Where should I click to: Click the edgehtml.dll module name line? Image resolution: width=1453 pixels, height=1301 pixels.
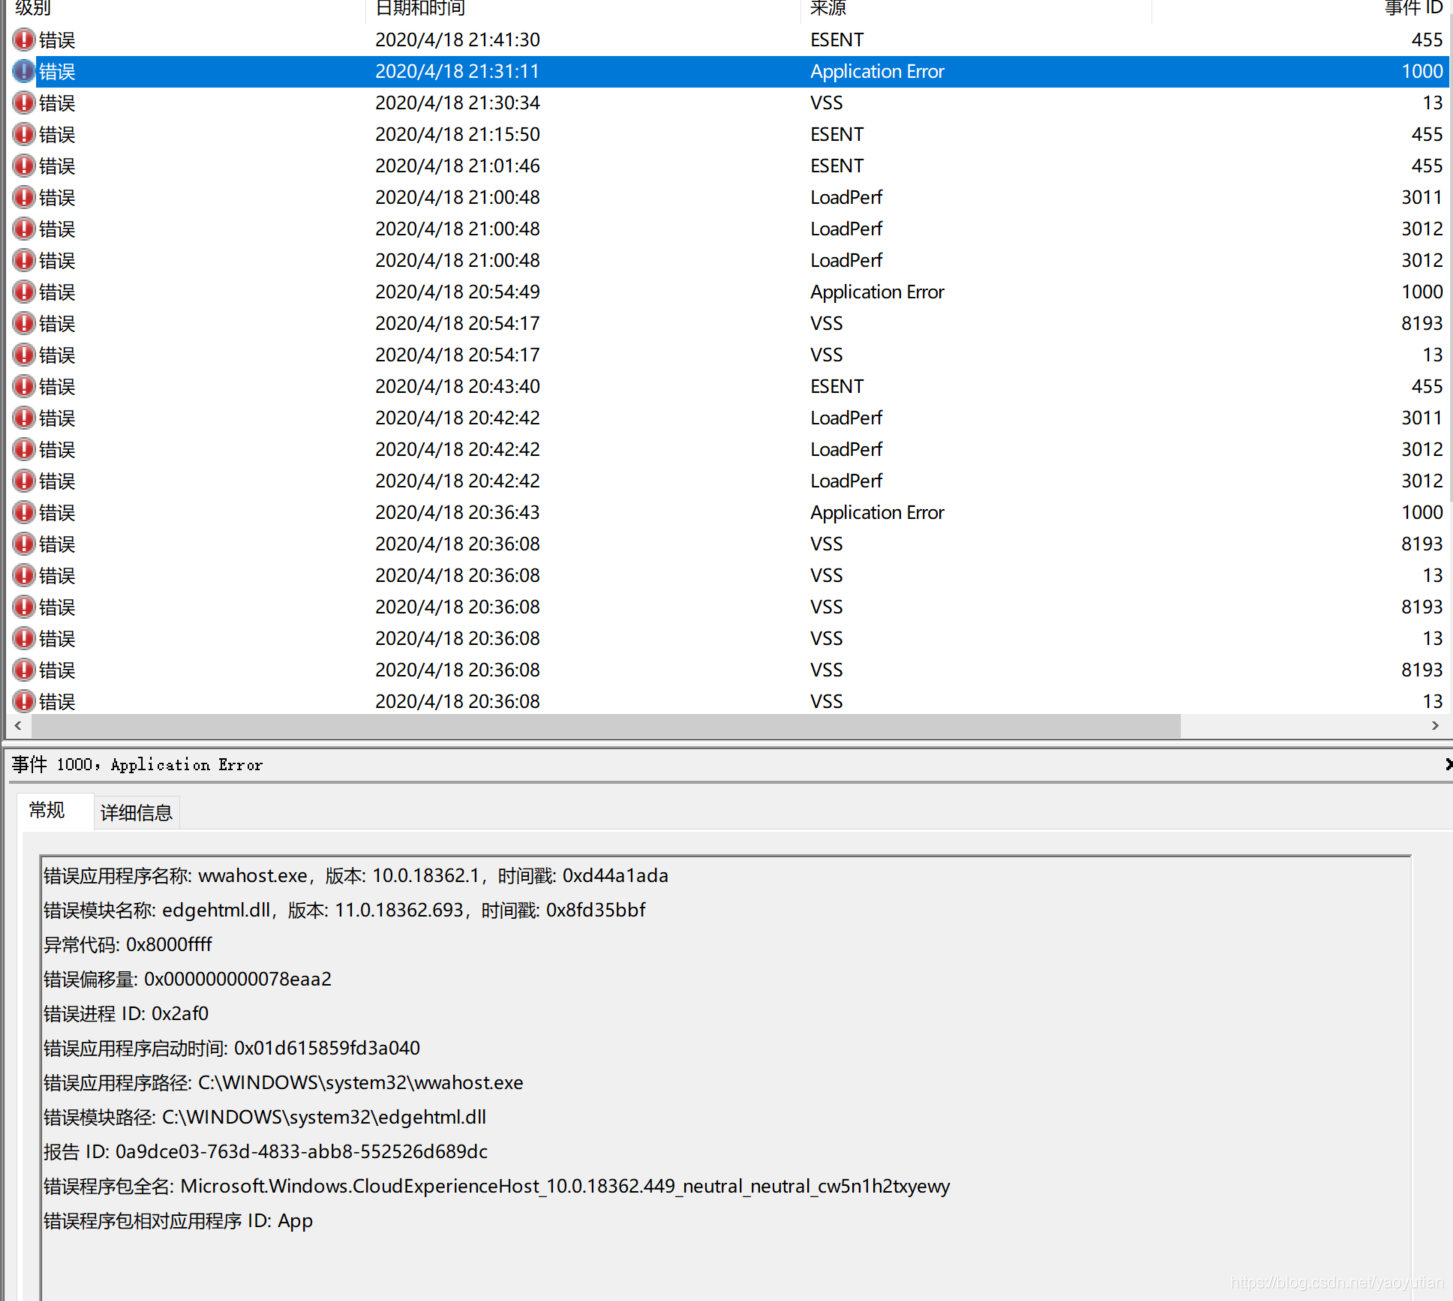click(344, 910)
